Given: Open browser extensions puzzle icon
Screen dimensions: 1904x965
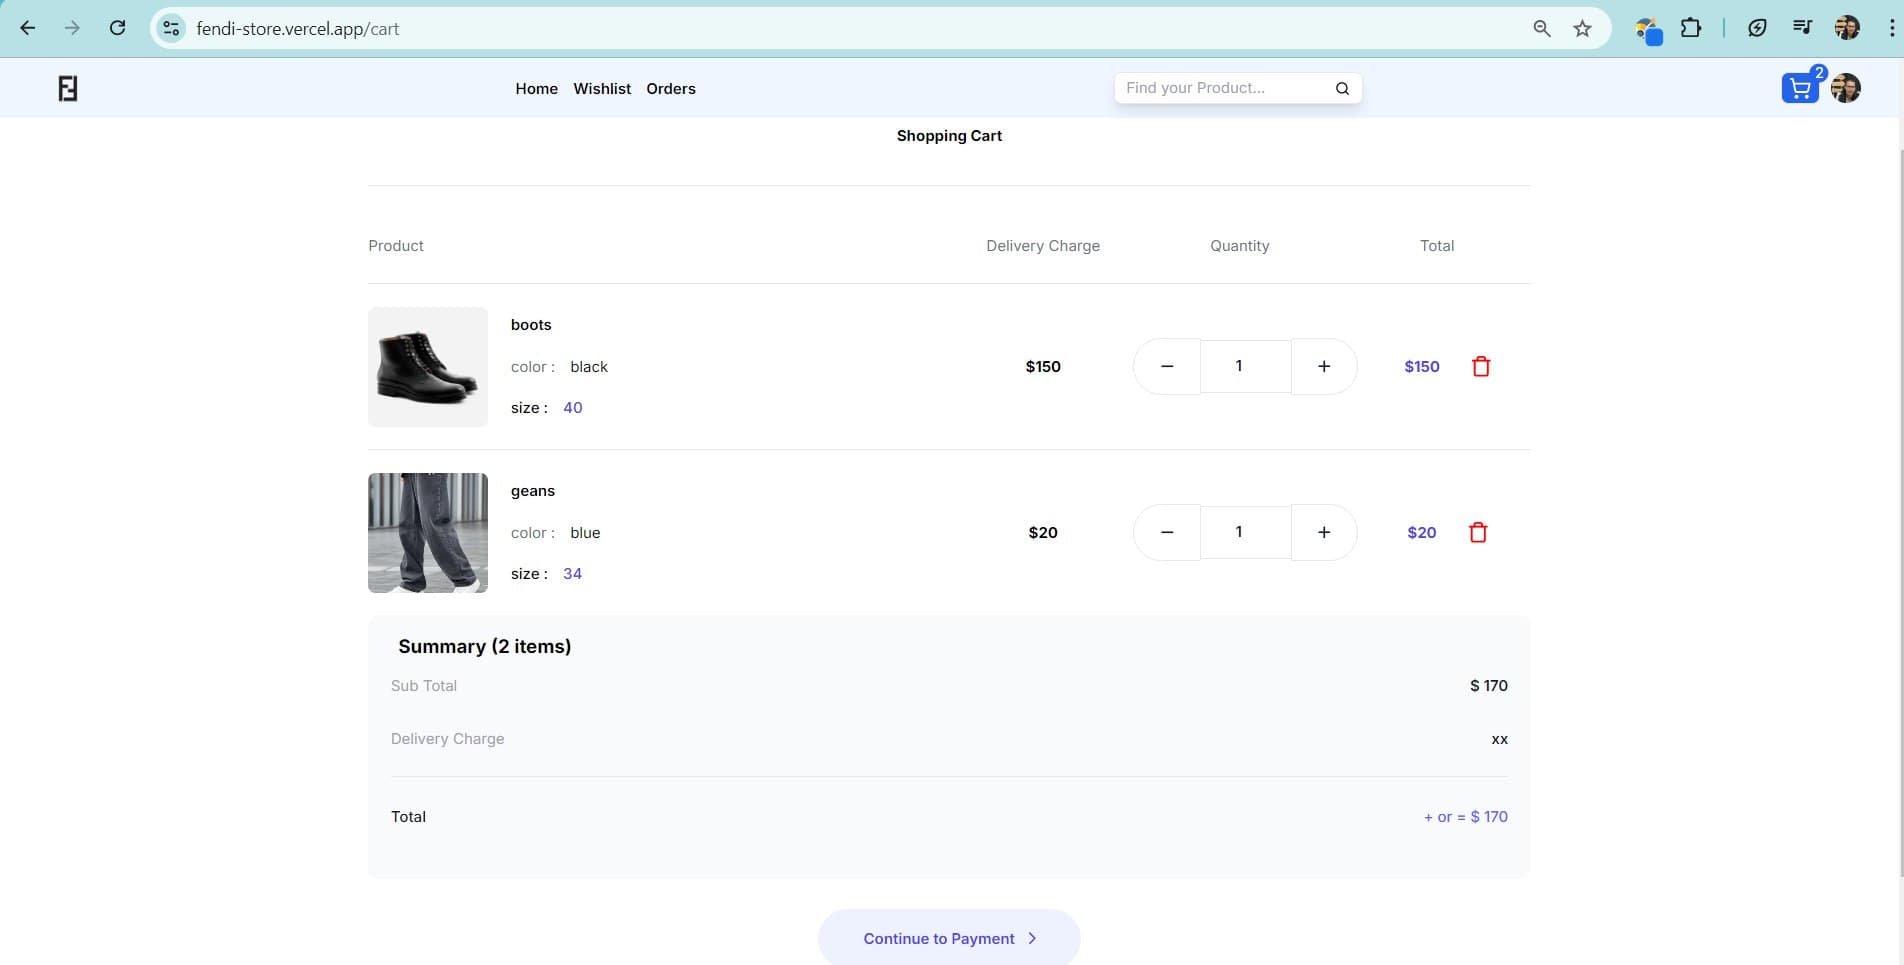Looking at the screenshot, I should [x=1691, y=29].
